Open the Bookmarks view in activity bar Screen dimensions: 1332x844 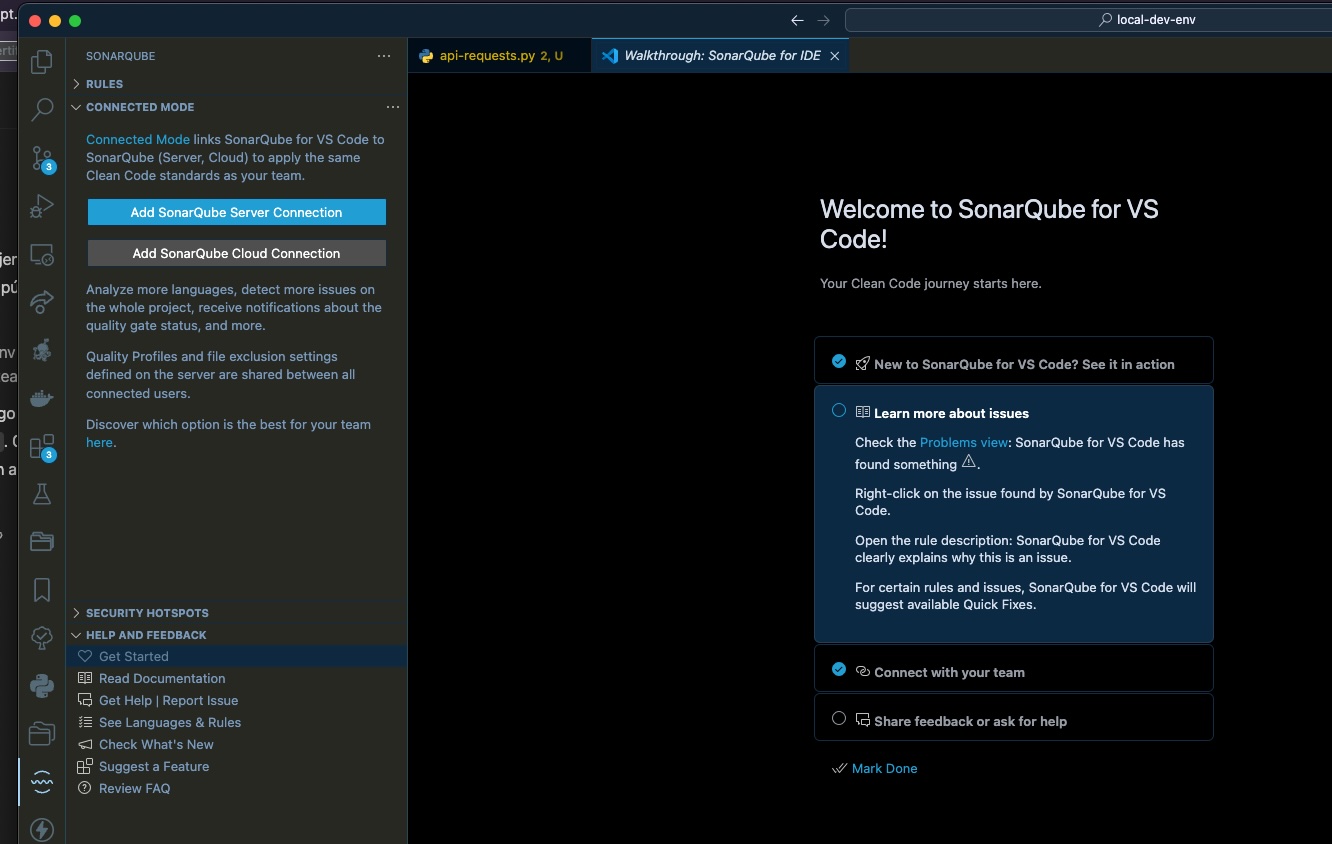tap(42, 590)
